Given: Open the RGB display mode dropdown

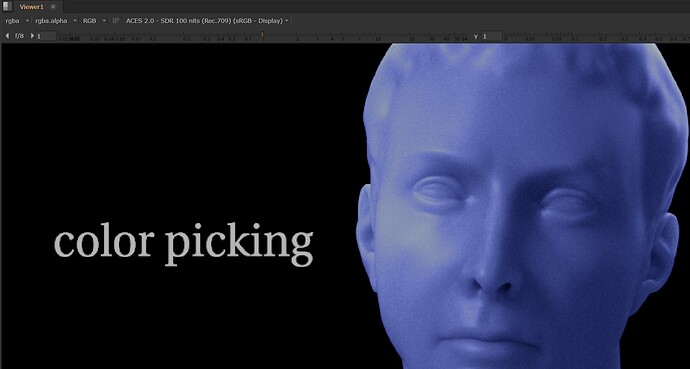Looking at the screenshot, I should coord(94,21).
